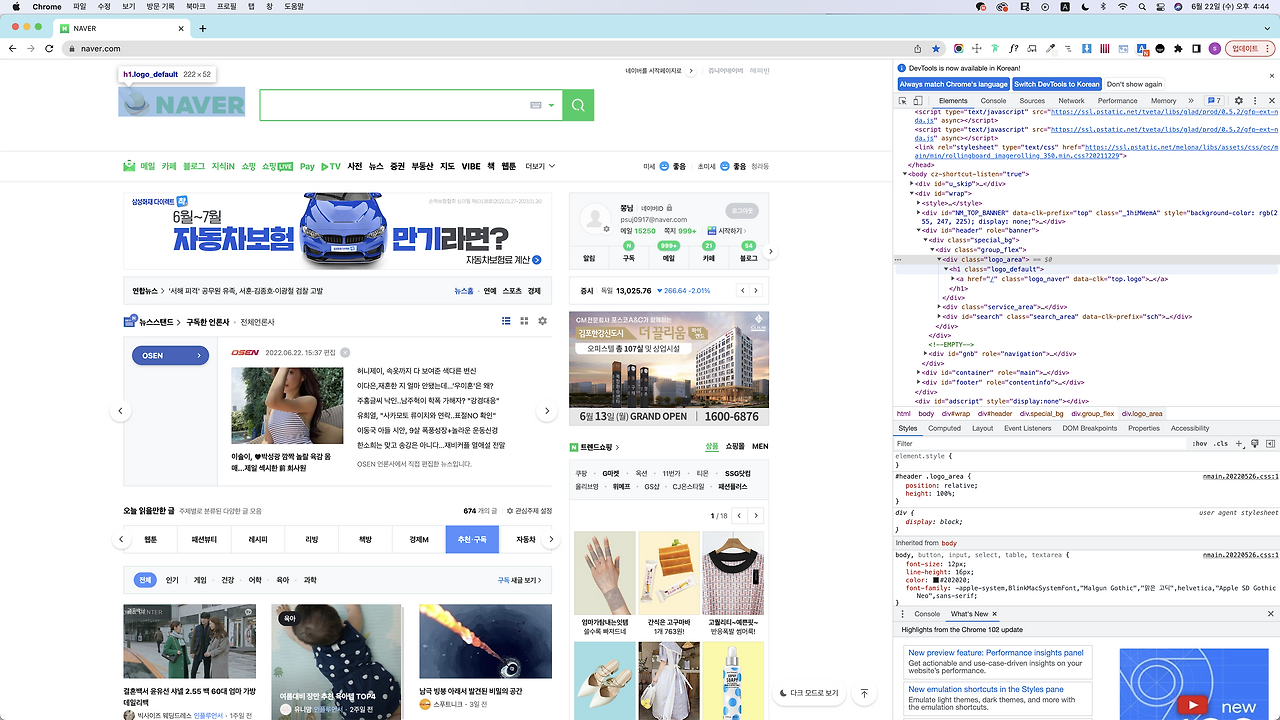
Task: Switch to the Console tab in DevTools
Action: point(993,100)
